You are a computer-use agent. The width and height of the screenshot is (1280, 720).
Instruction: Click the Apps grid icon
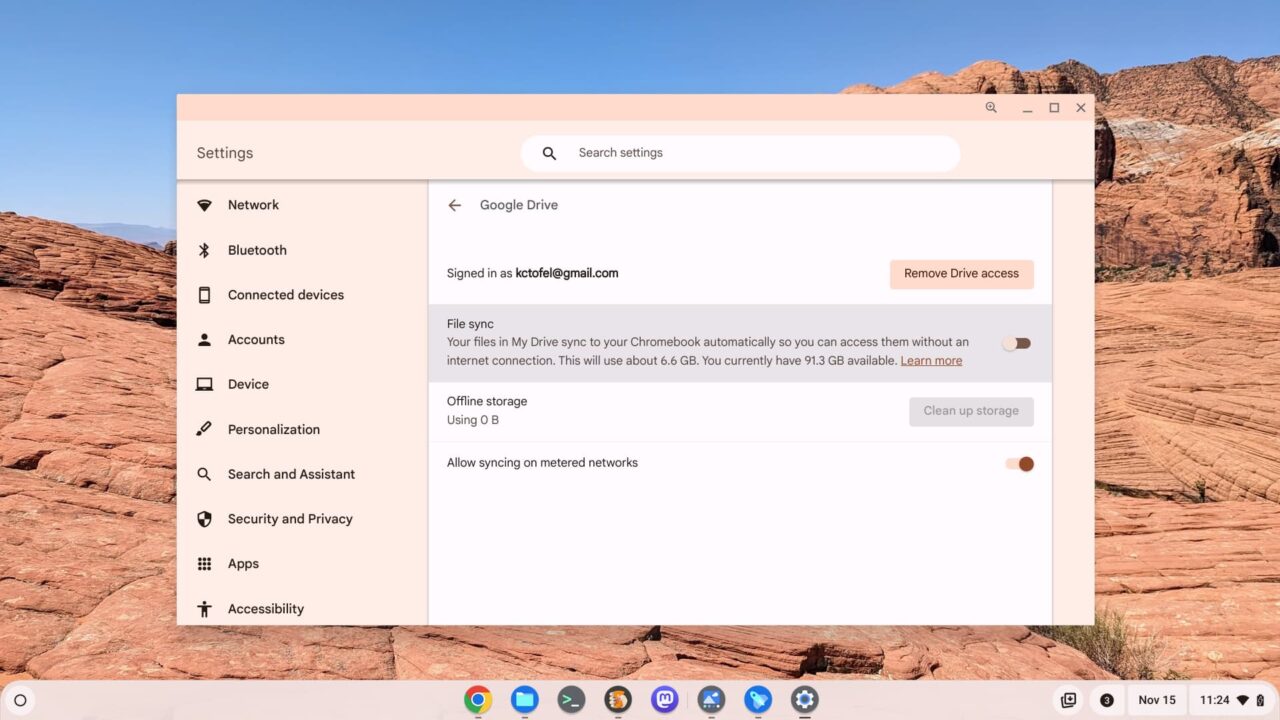[204, 564]
